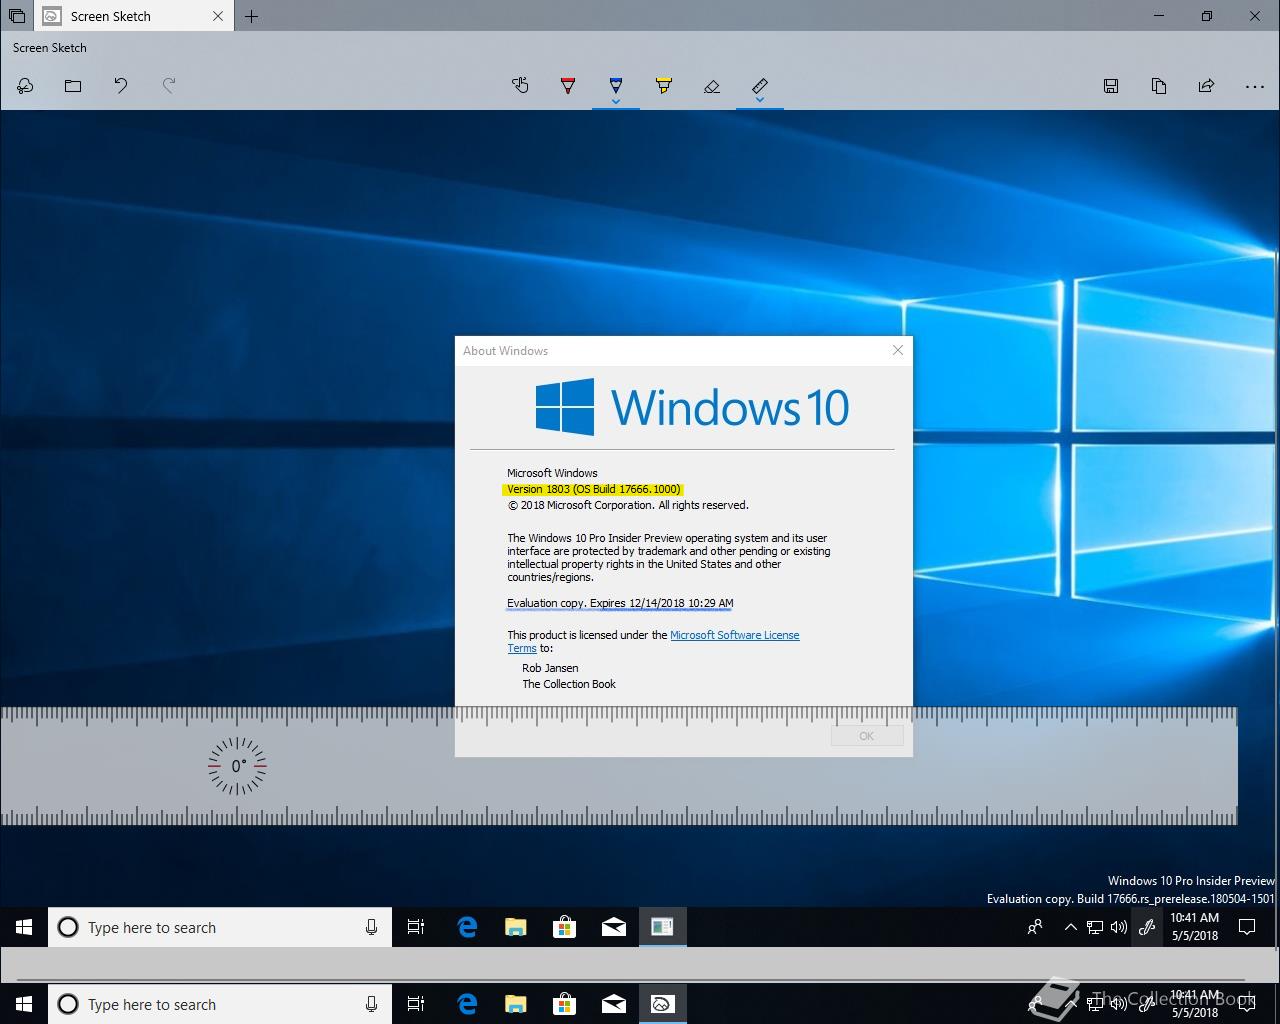
Task: Click the ruler's tick-marked body on canvas
Action: [618, 766]
